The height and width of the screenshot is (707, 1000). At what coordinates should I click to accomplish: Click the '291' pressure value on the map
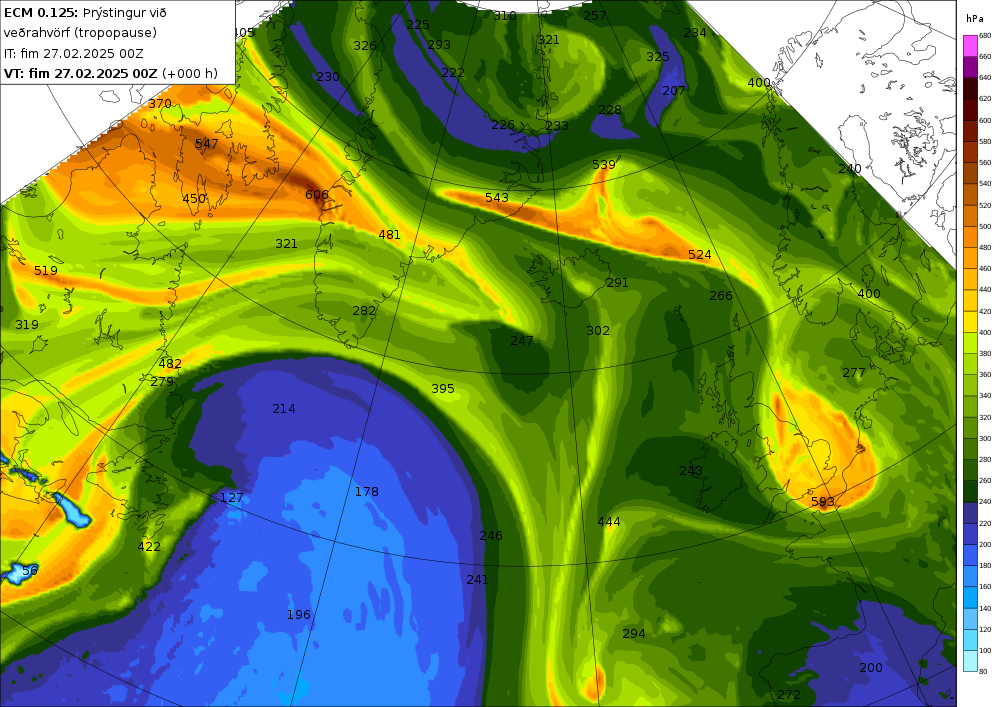point(617,283)
